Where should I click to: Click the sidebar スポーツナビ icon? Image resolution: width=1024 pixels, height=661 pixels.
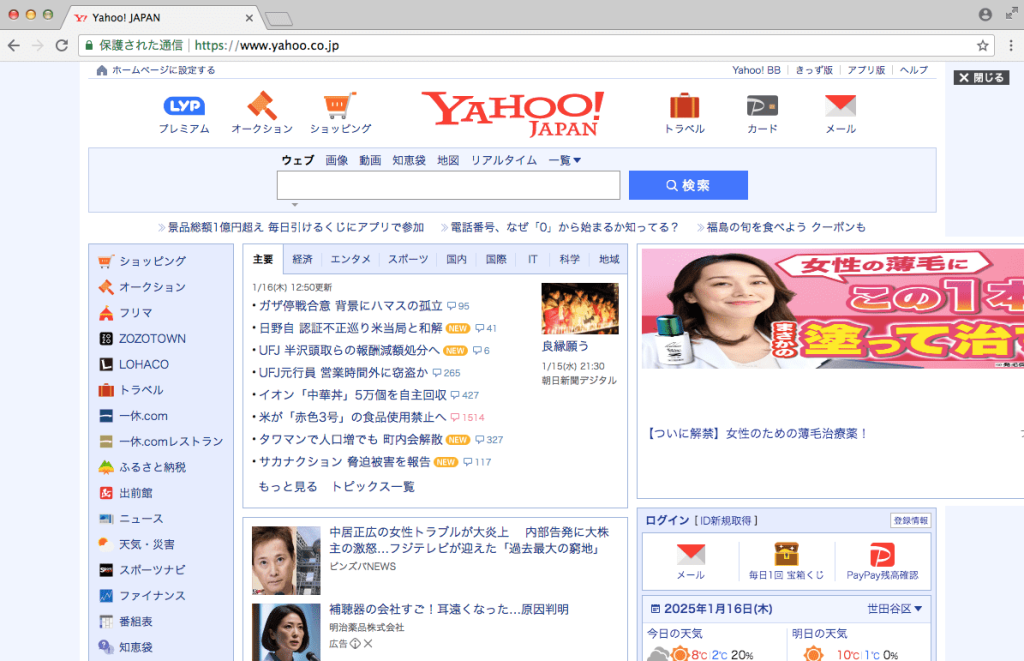coord(106,570)
